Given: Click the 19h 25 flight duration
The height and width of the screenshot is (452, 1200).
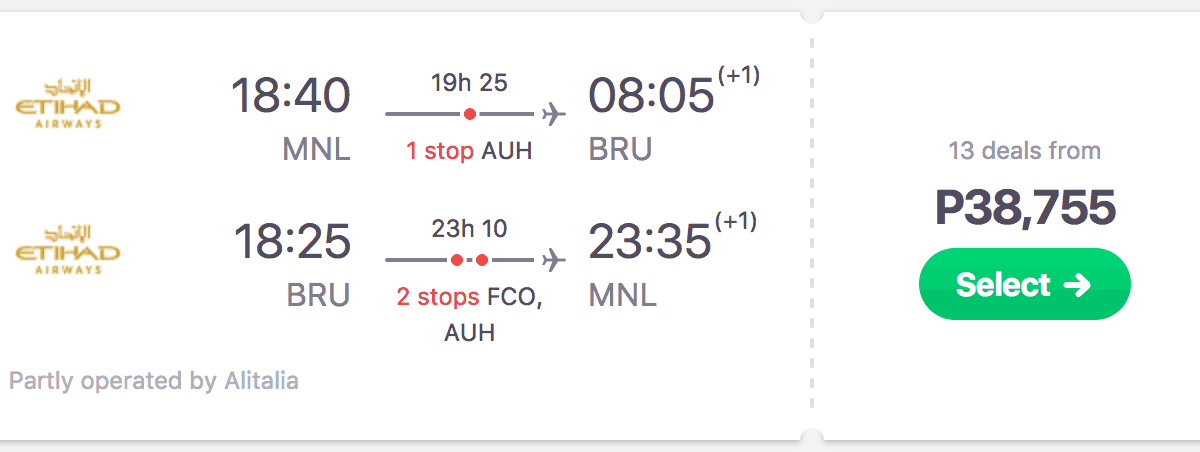Looking at the screenshot, I should 469,82.
